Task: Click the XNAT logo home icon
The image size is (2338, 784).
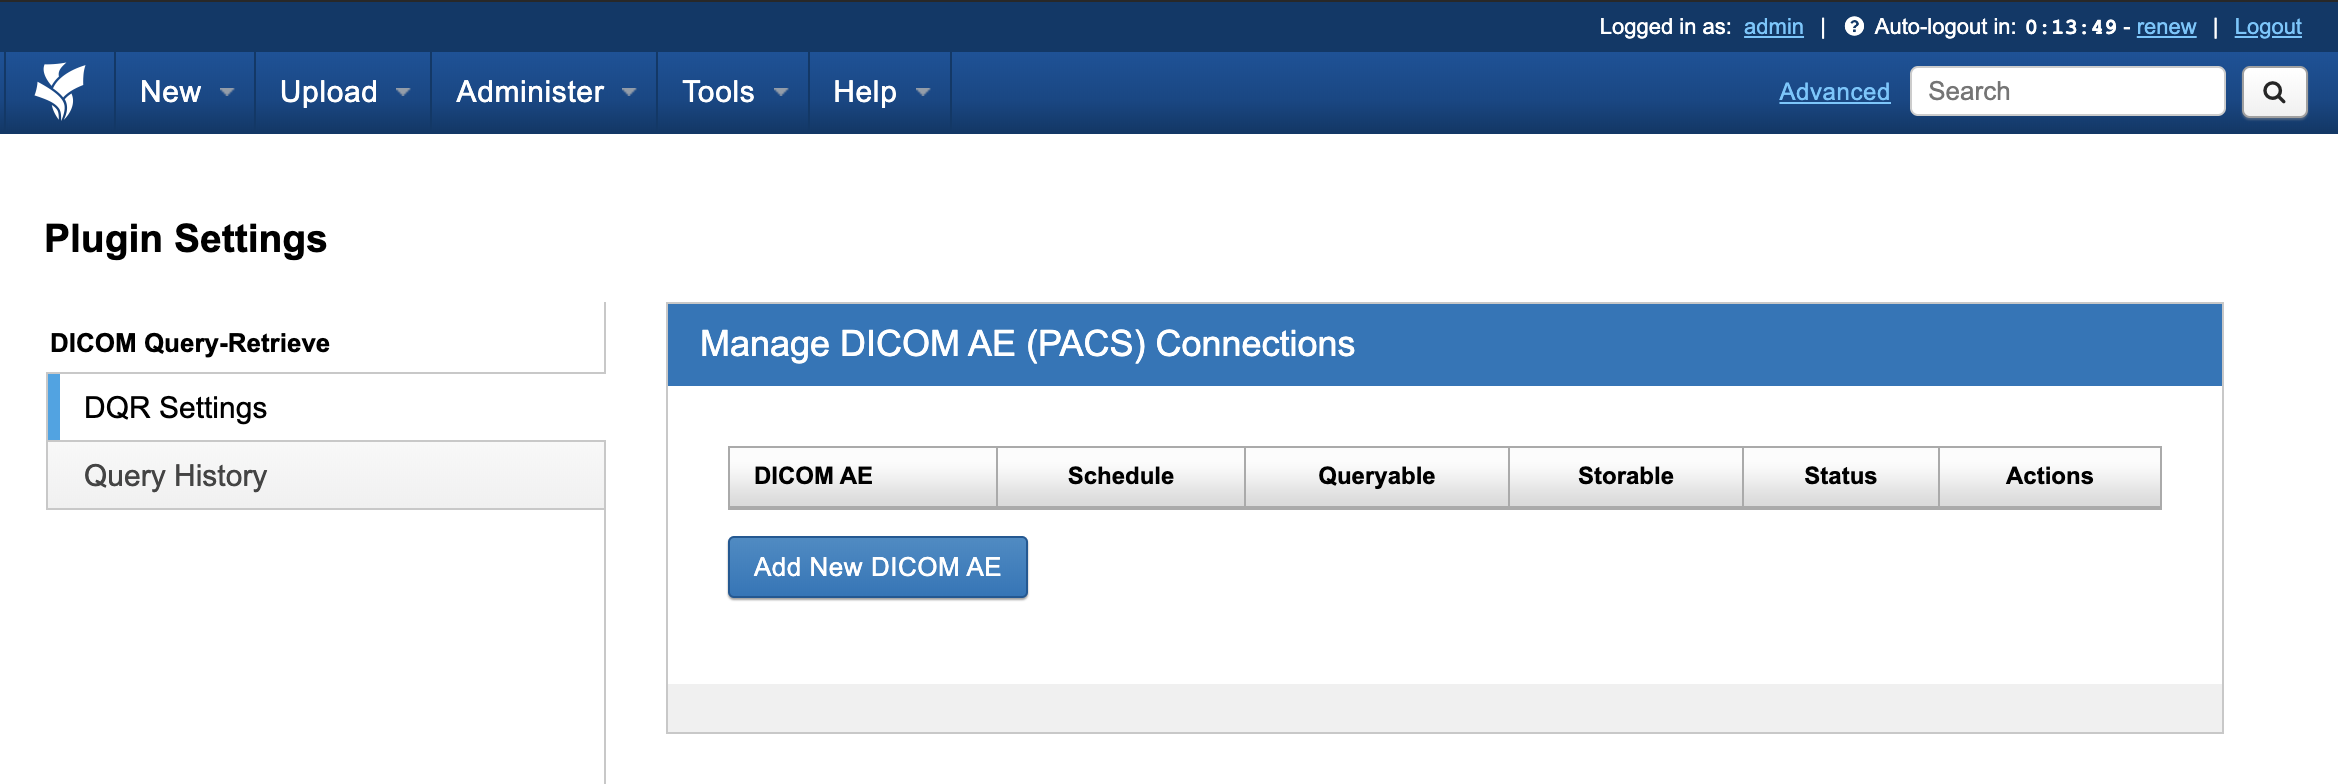Action: [60, 91]
